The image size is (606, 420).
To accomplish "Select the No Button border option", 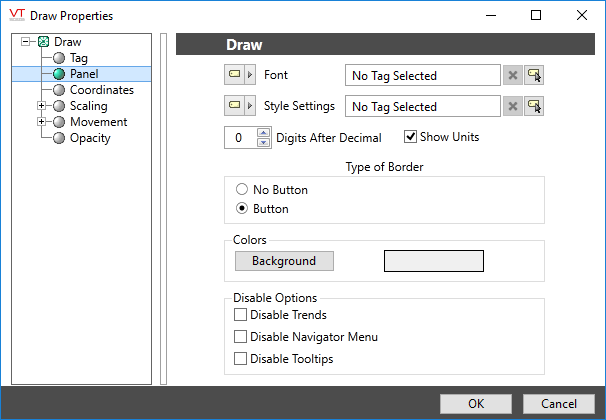I will coord(241,190).
